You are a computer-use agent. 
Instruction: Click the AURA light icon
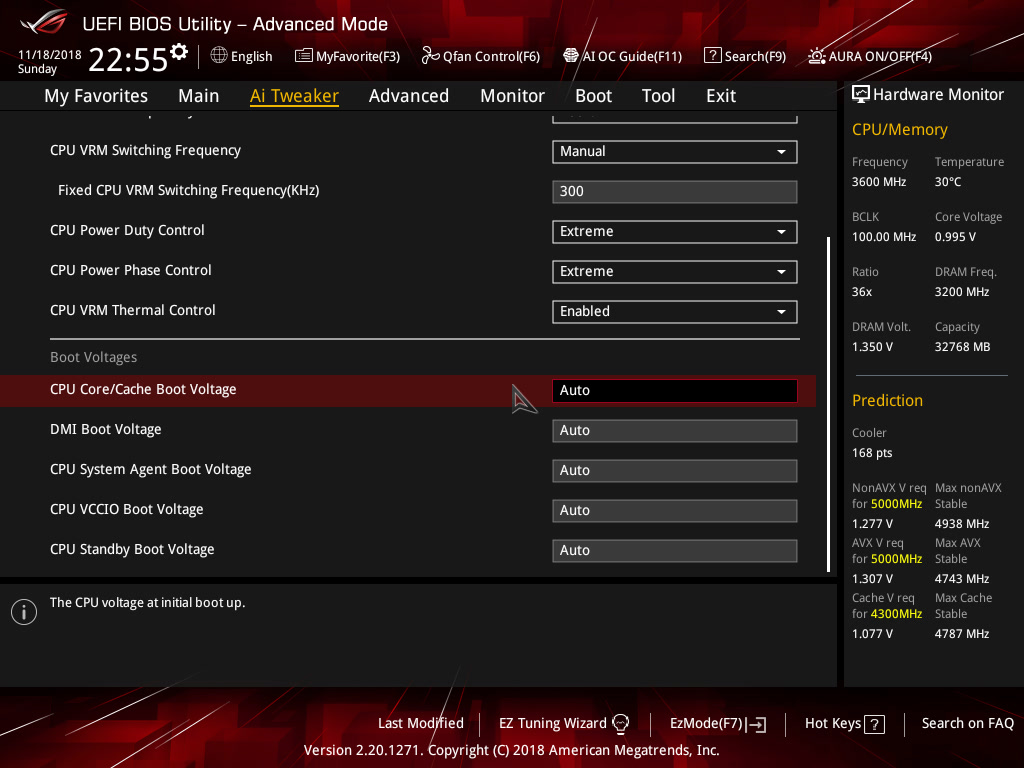[x=816, y=56]
